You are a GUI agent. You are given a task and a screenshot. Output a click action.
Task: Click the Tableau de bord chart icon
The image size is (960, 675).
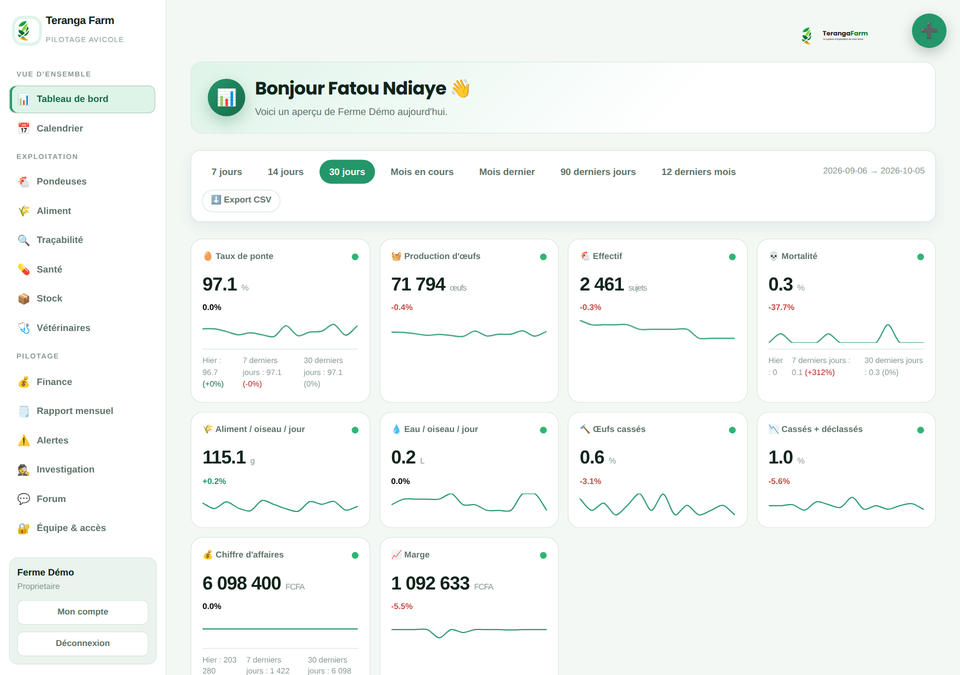tap(24, 99)
